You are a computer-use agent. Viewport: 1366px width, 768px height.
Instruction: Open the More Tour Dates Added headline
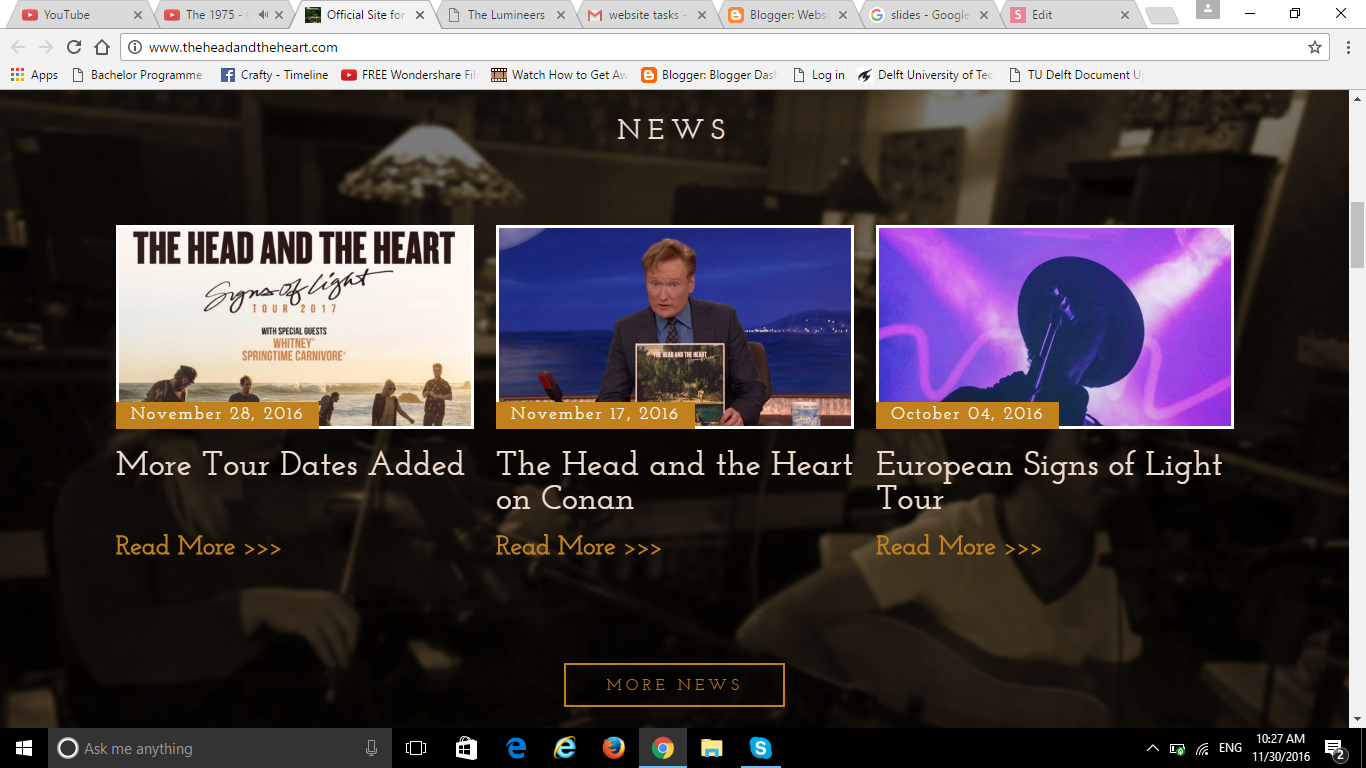coord(290,465)
